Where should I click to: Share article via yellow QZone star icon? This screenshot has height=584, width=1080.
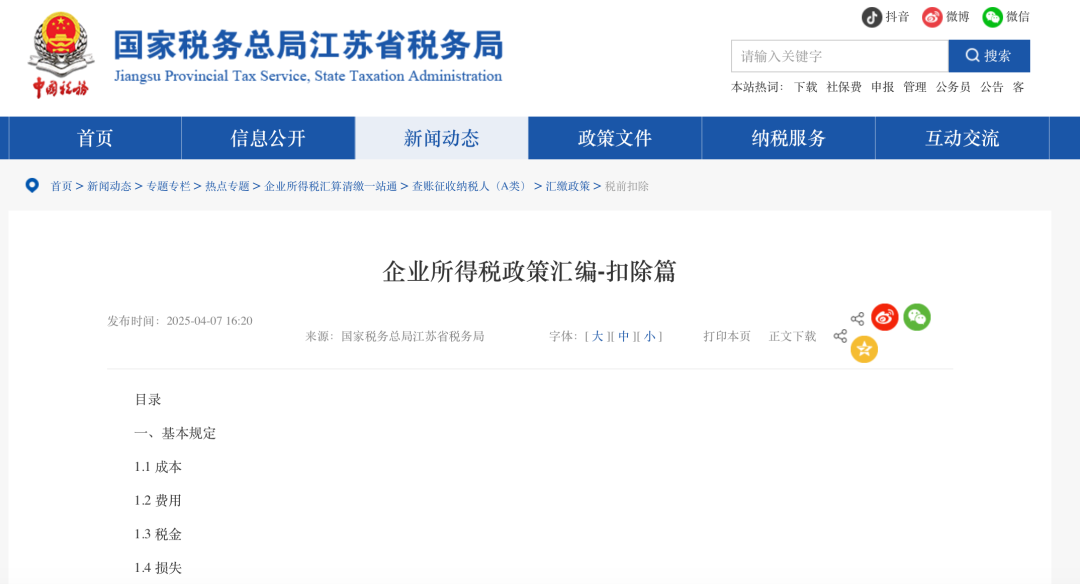coord(864,349)
